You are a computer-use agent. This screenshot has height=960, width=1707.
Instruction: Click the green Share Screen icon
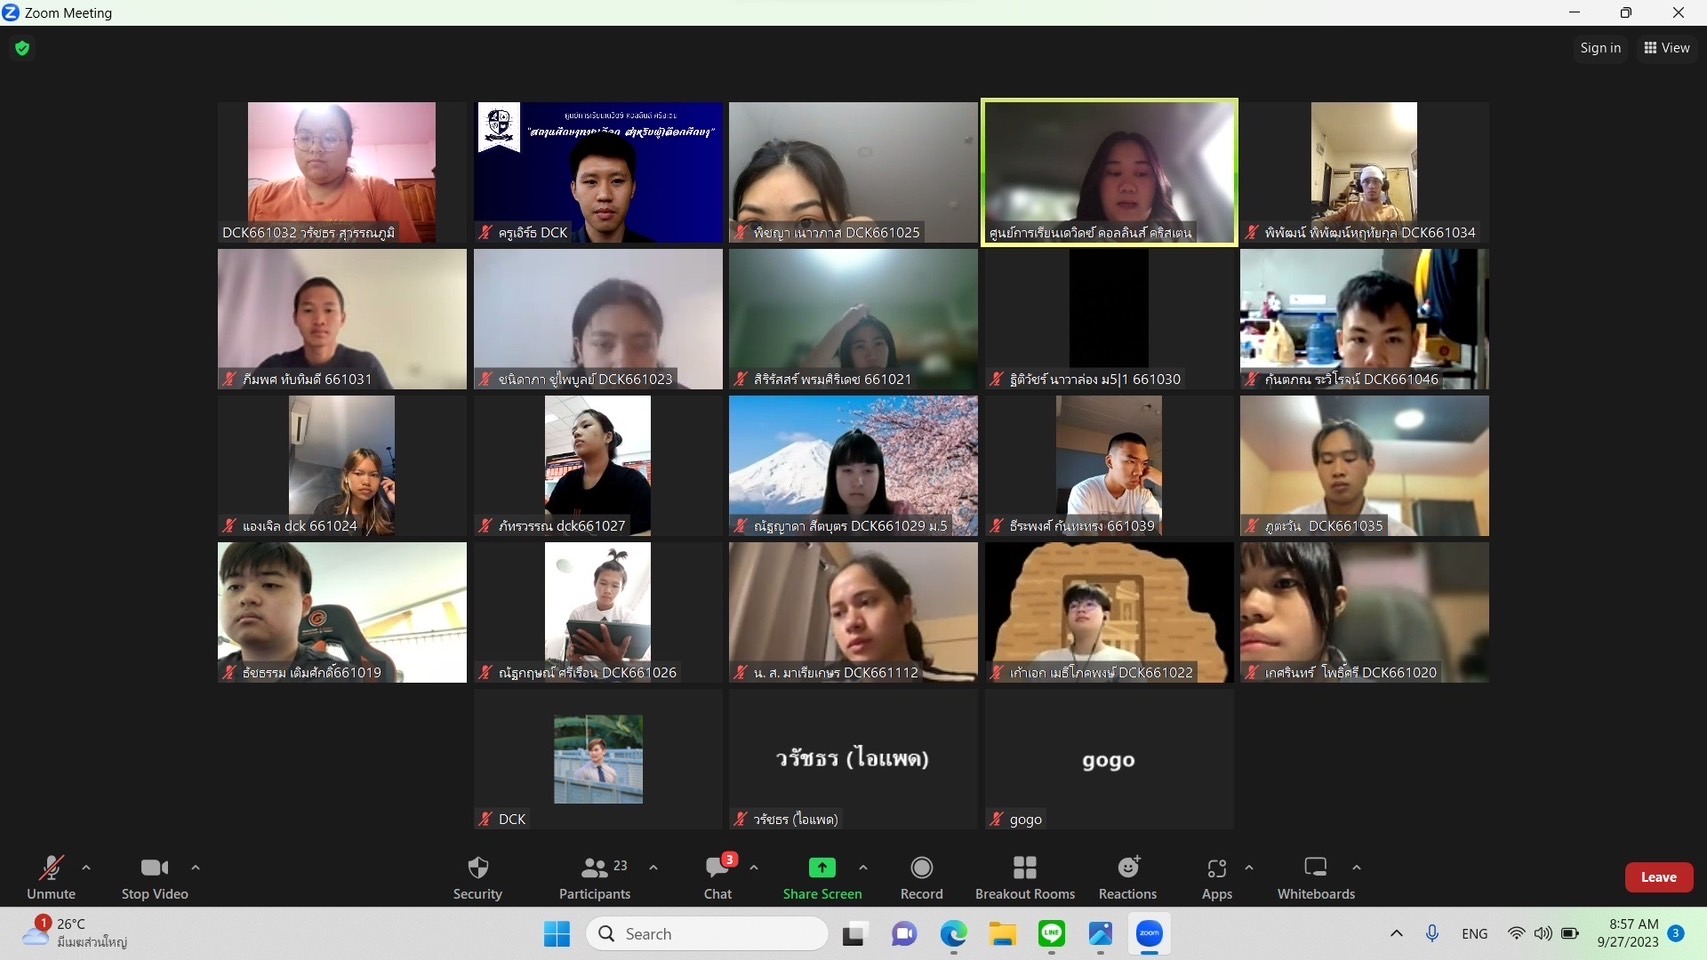coord(821,868)
